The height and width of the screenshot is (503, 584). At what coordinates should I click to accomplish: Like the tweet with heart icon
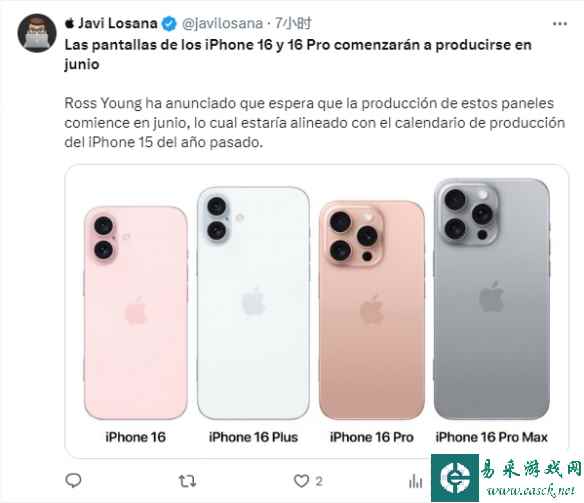click(301, 481)
